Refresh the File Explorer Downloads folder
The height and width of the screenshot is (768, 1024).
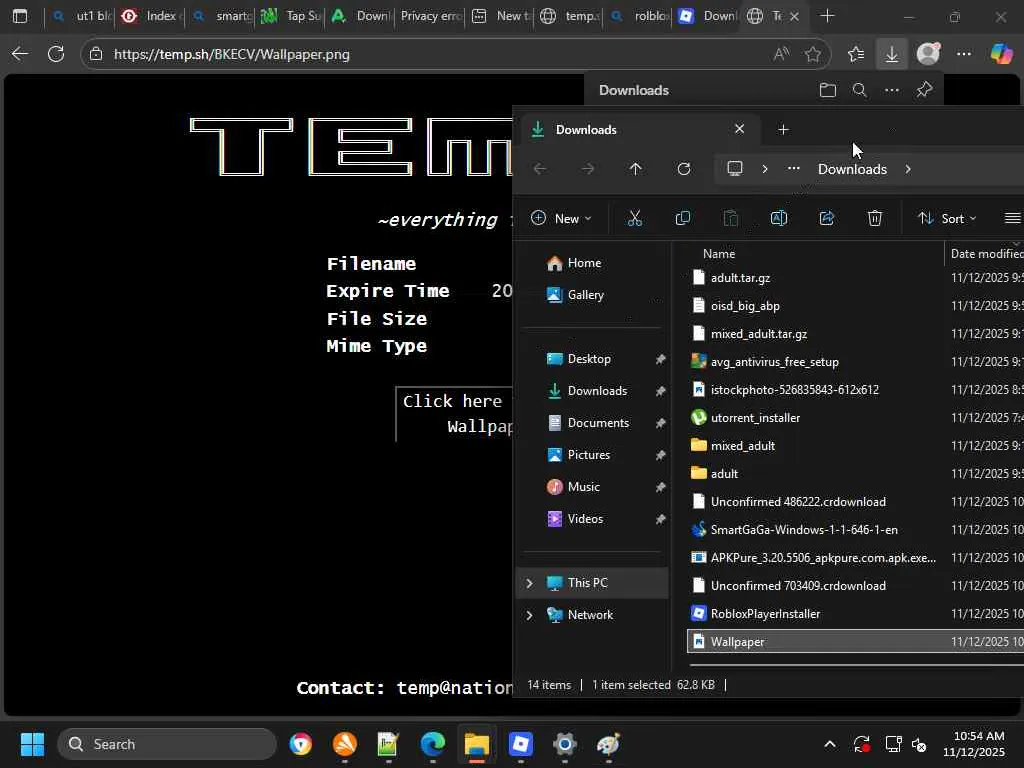click(x=684, y=169)
